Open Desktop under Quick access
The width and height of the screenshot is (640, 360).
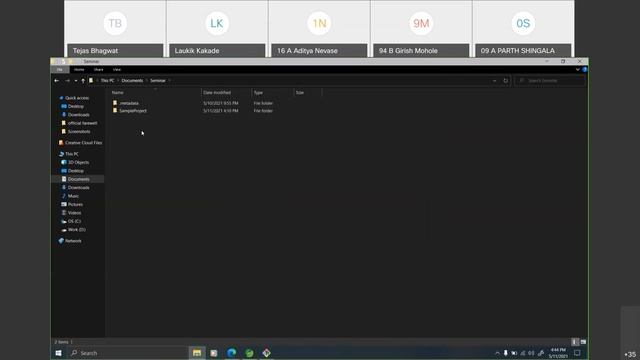(76, 106)
